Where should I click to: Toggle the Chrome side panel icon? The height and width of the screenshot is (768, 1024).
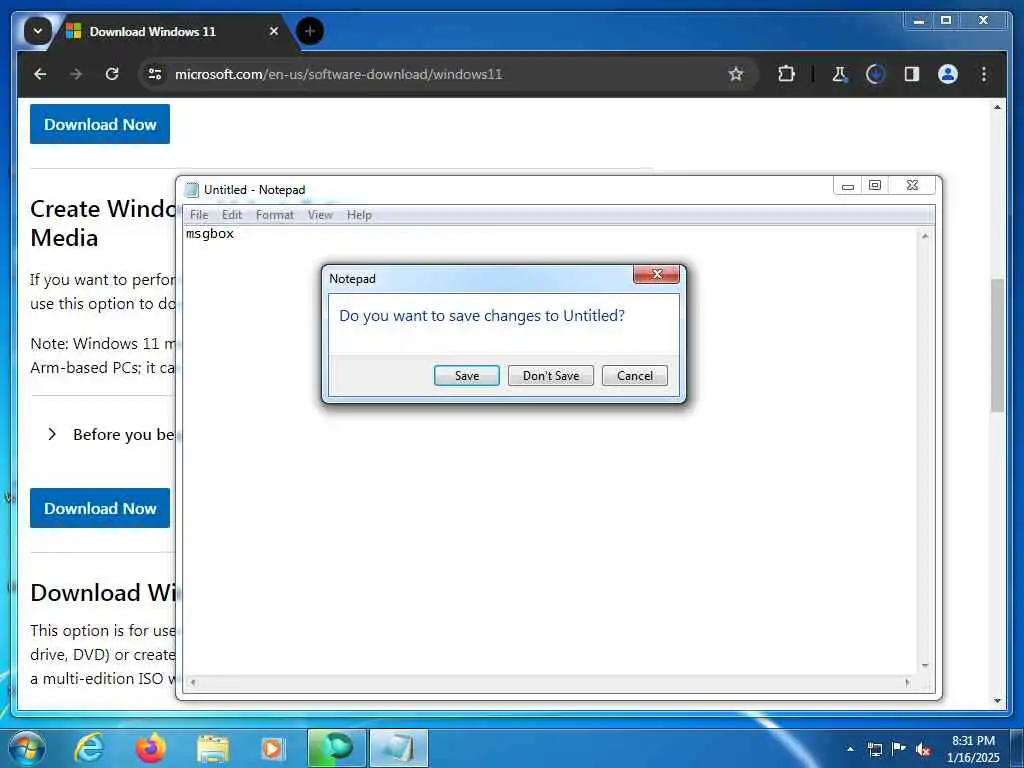[x=912, y=74]
